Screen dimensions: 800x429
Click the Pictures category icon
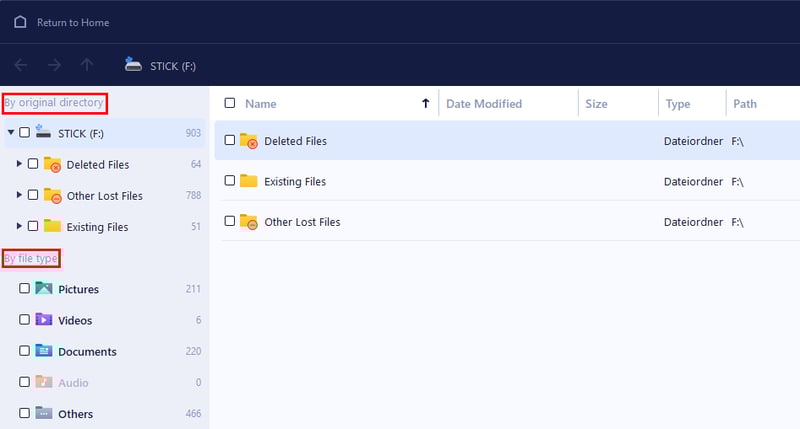point(44,288)
